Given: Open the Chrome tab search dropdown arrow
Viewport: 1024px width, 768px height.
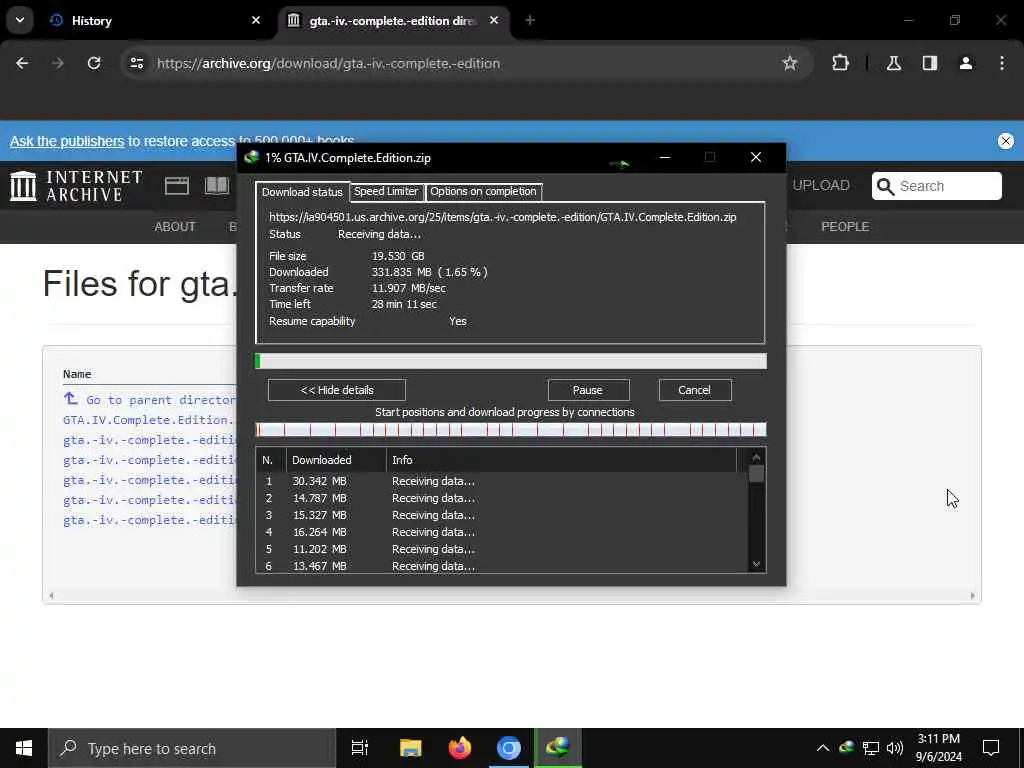Looking at the screenshot, I should click(20, 20).
